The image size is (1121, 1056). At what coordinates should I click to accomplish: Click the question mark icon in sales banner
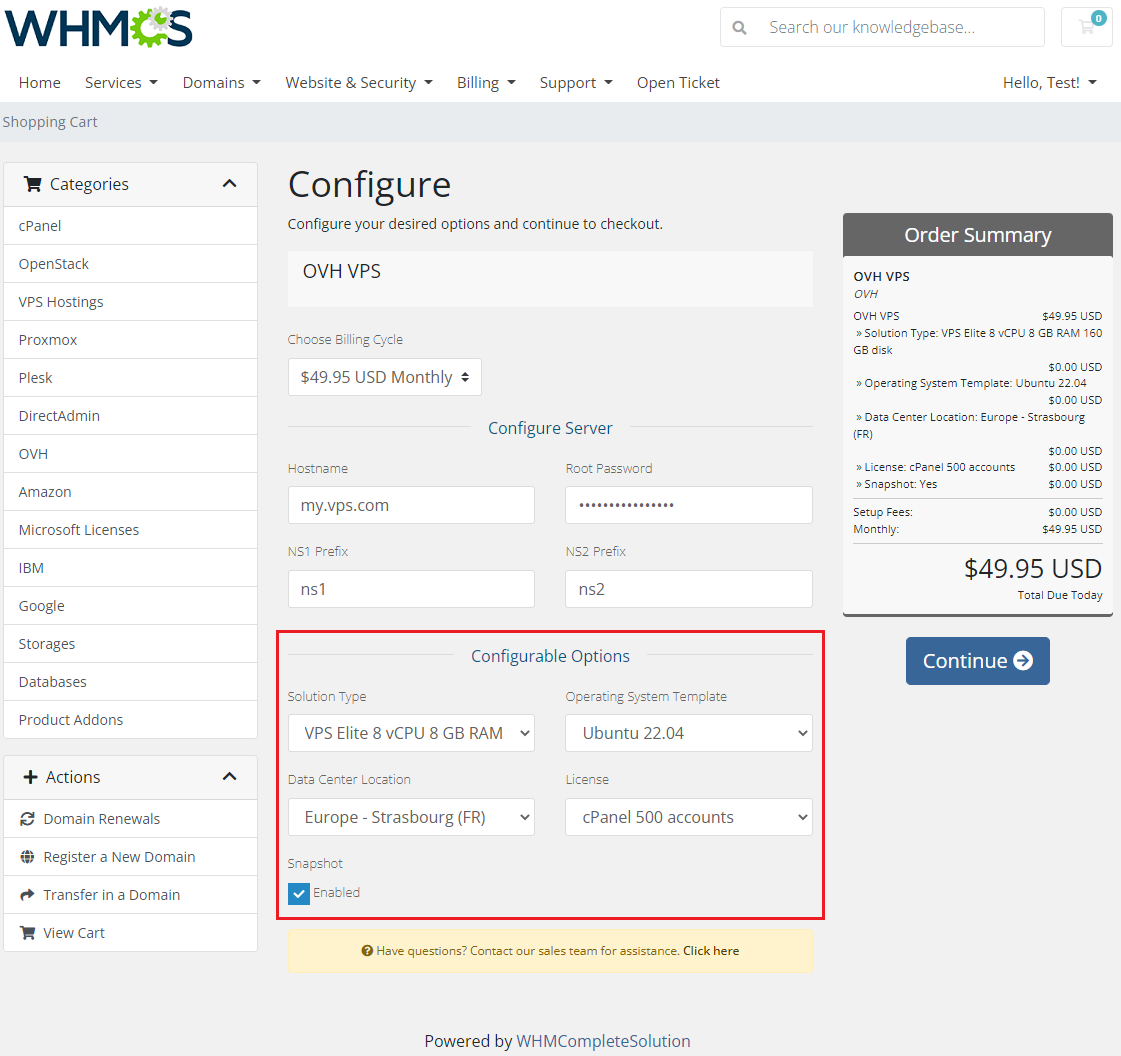point(367,951)
